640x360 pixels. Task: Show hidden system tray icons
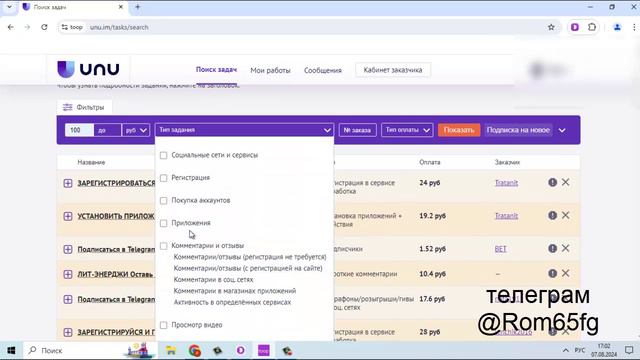tap(565, 351)
